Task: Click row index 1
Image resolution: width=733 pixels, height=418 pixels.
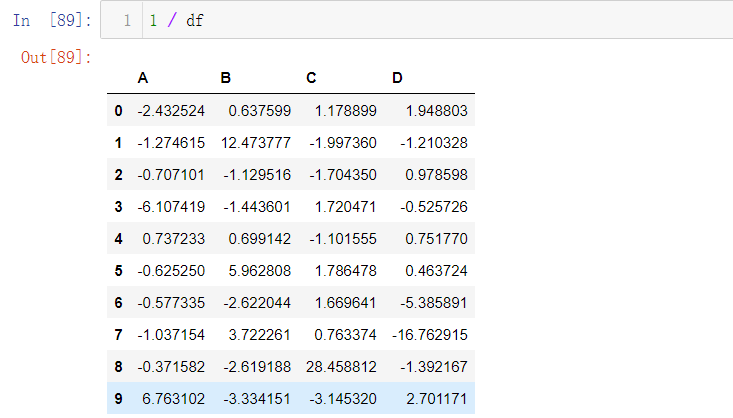Action: (x=118, y=143)
